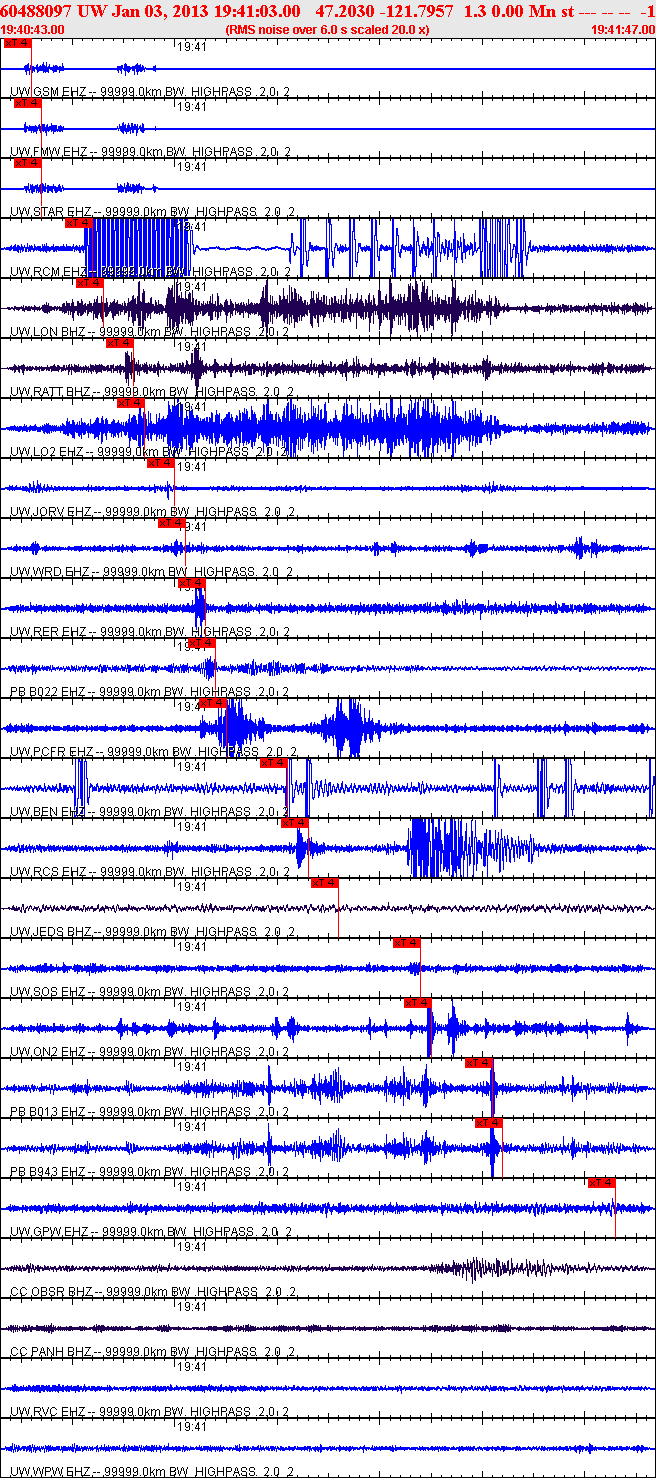656x1478 pixels.
Task: Select the red pick flag on the WRD trace
Action: click(x=171, y=522)
